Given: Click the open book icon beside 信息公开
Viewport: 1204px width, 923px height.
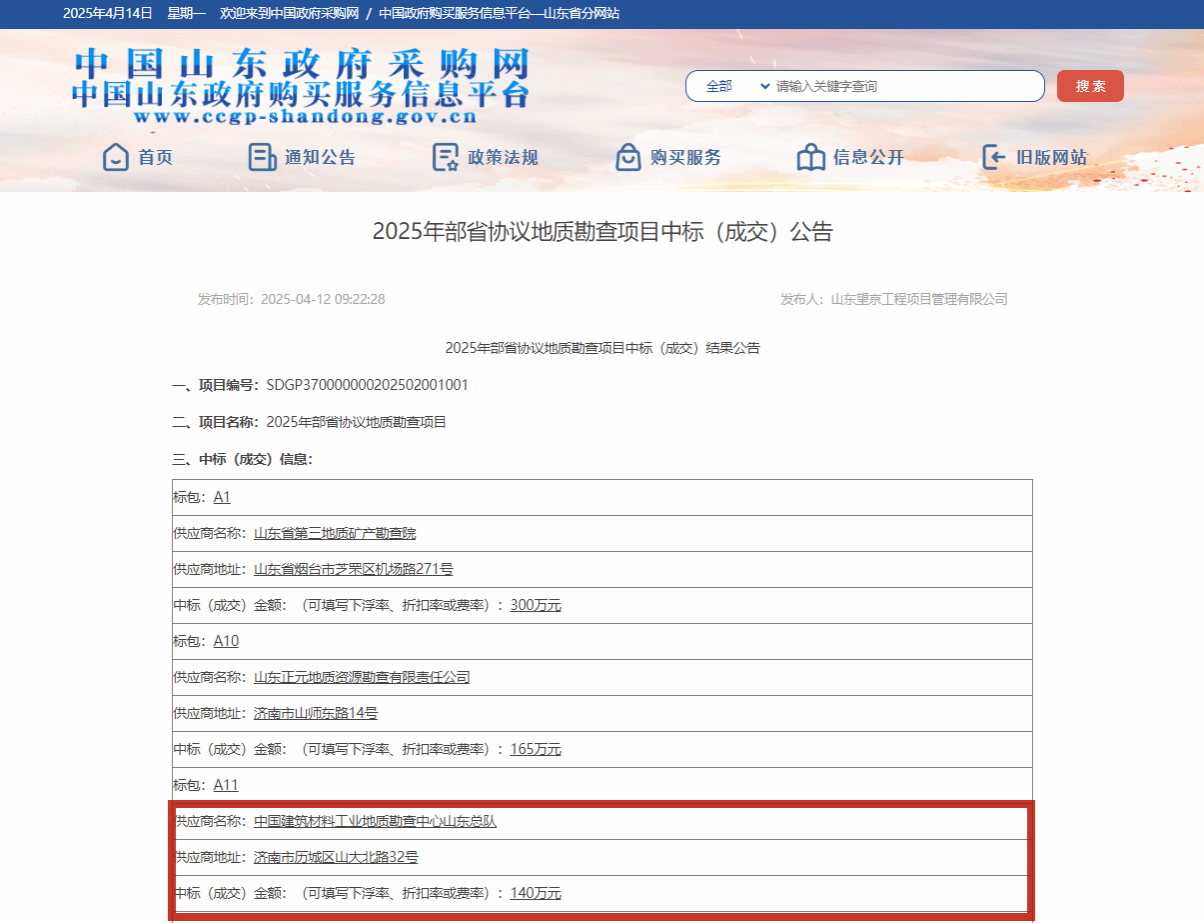Looking at the screenshot, I should tap(810, 157).
